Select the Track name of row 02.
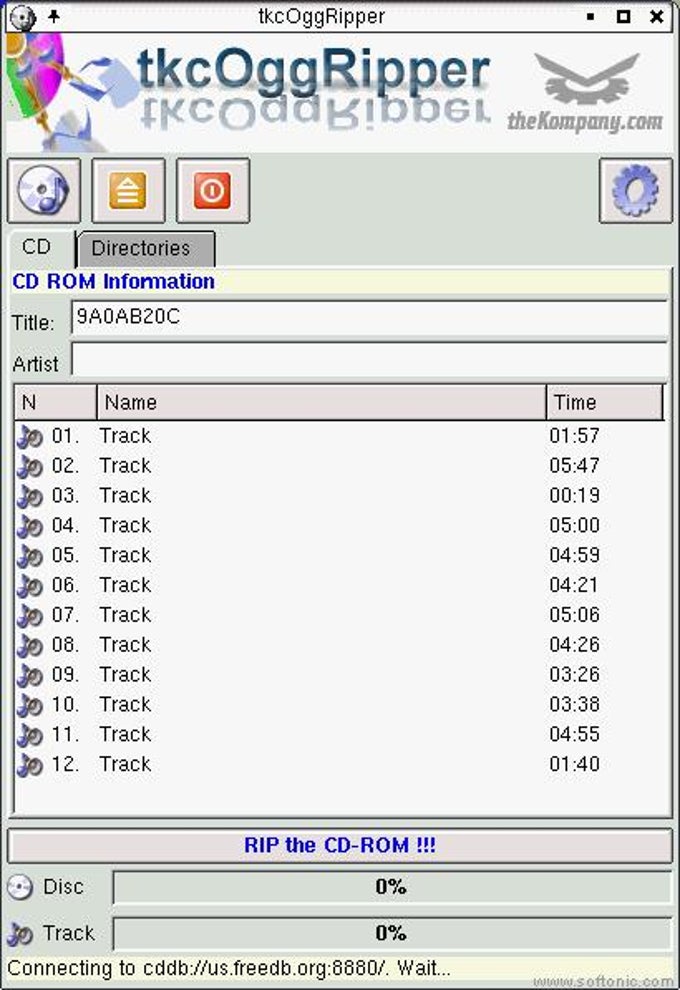 [x=125, y=465]
